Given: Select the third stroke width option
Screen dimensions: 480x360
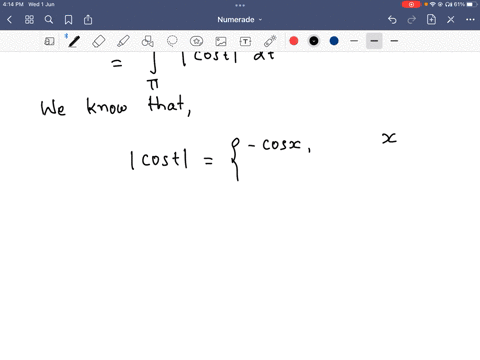Looking at the screenshot, I should (394, 41).
